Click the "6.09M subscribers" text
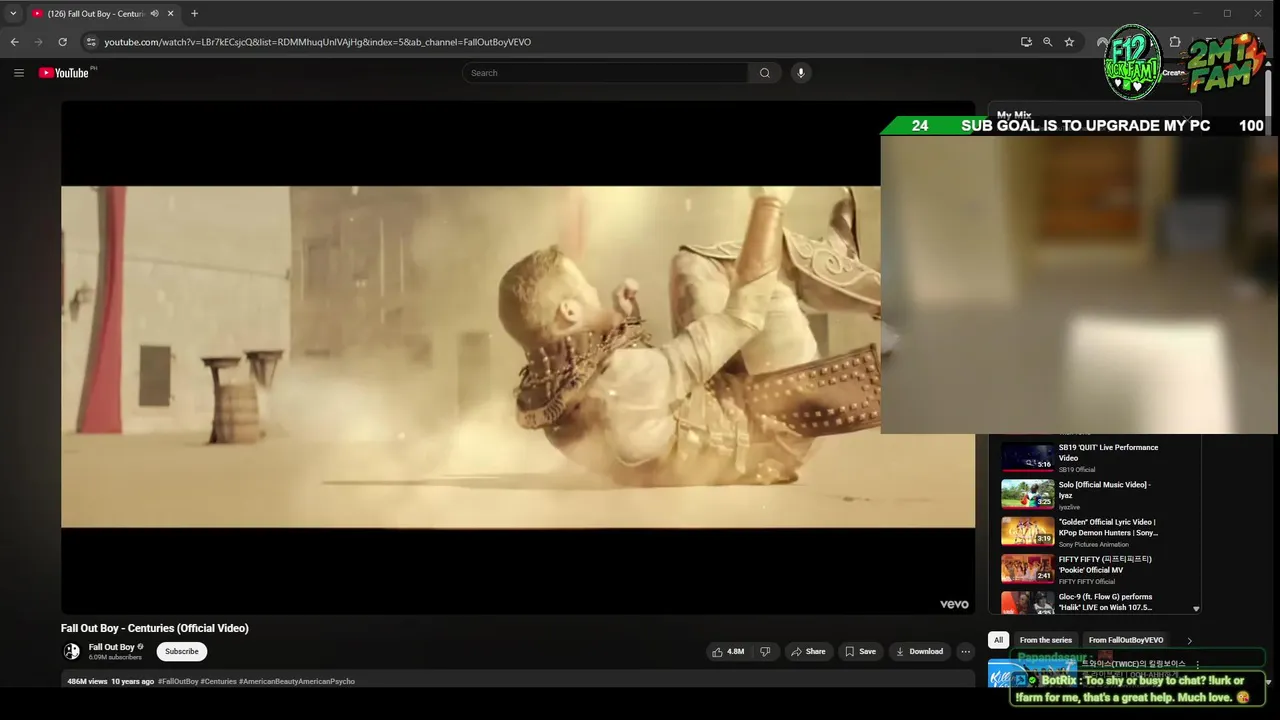Image resolution: width=1280 pixels, height=720 pixels. [115, 657]
